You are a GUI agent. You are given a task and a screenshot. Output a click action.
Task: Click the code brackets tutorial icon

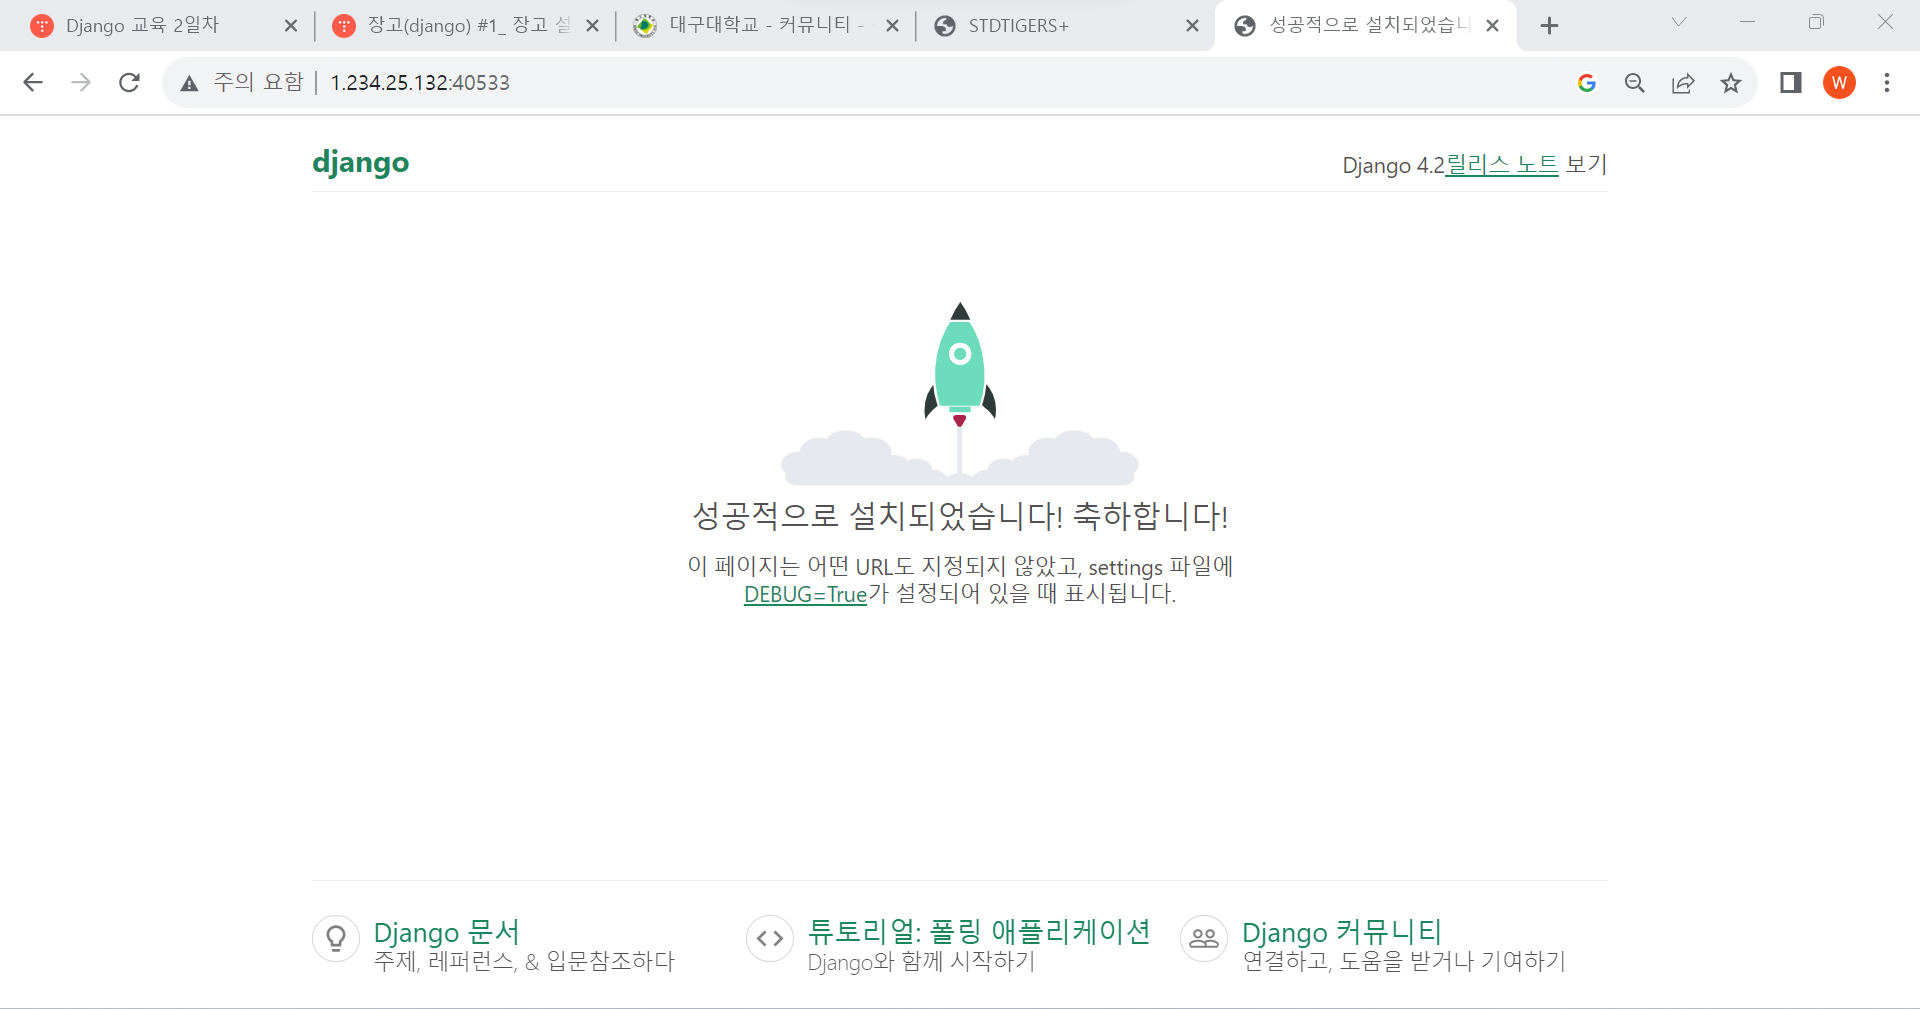(770, 938)
